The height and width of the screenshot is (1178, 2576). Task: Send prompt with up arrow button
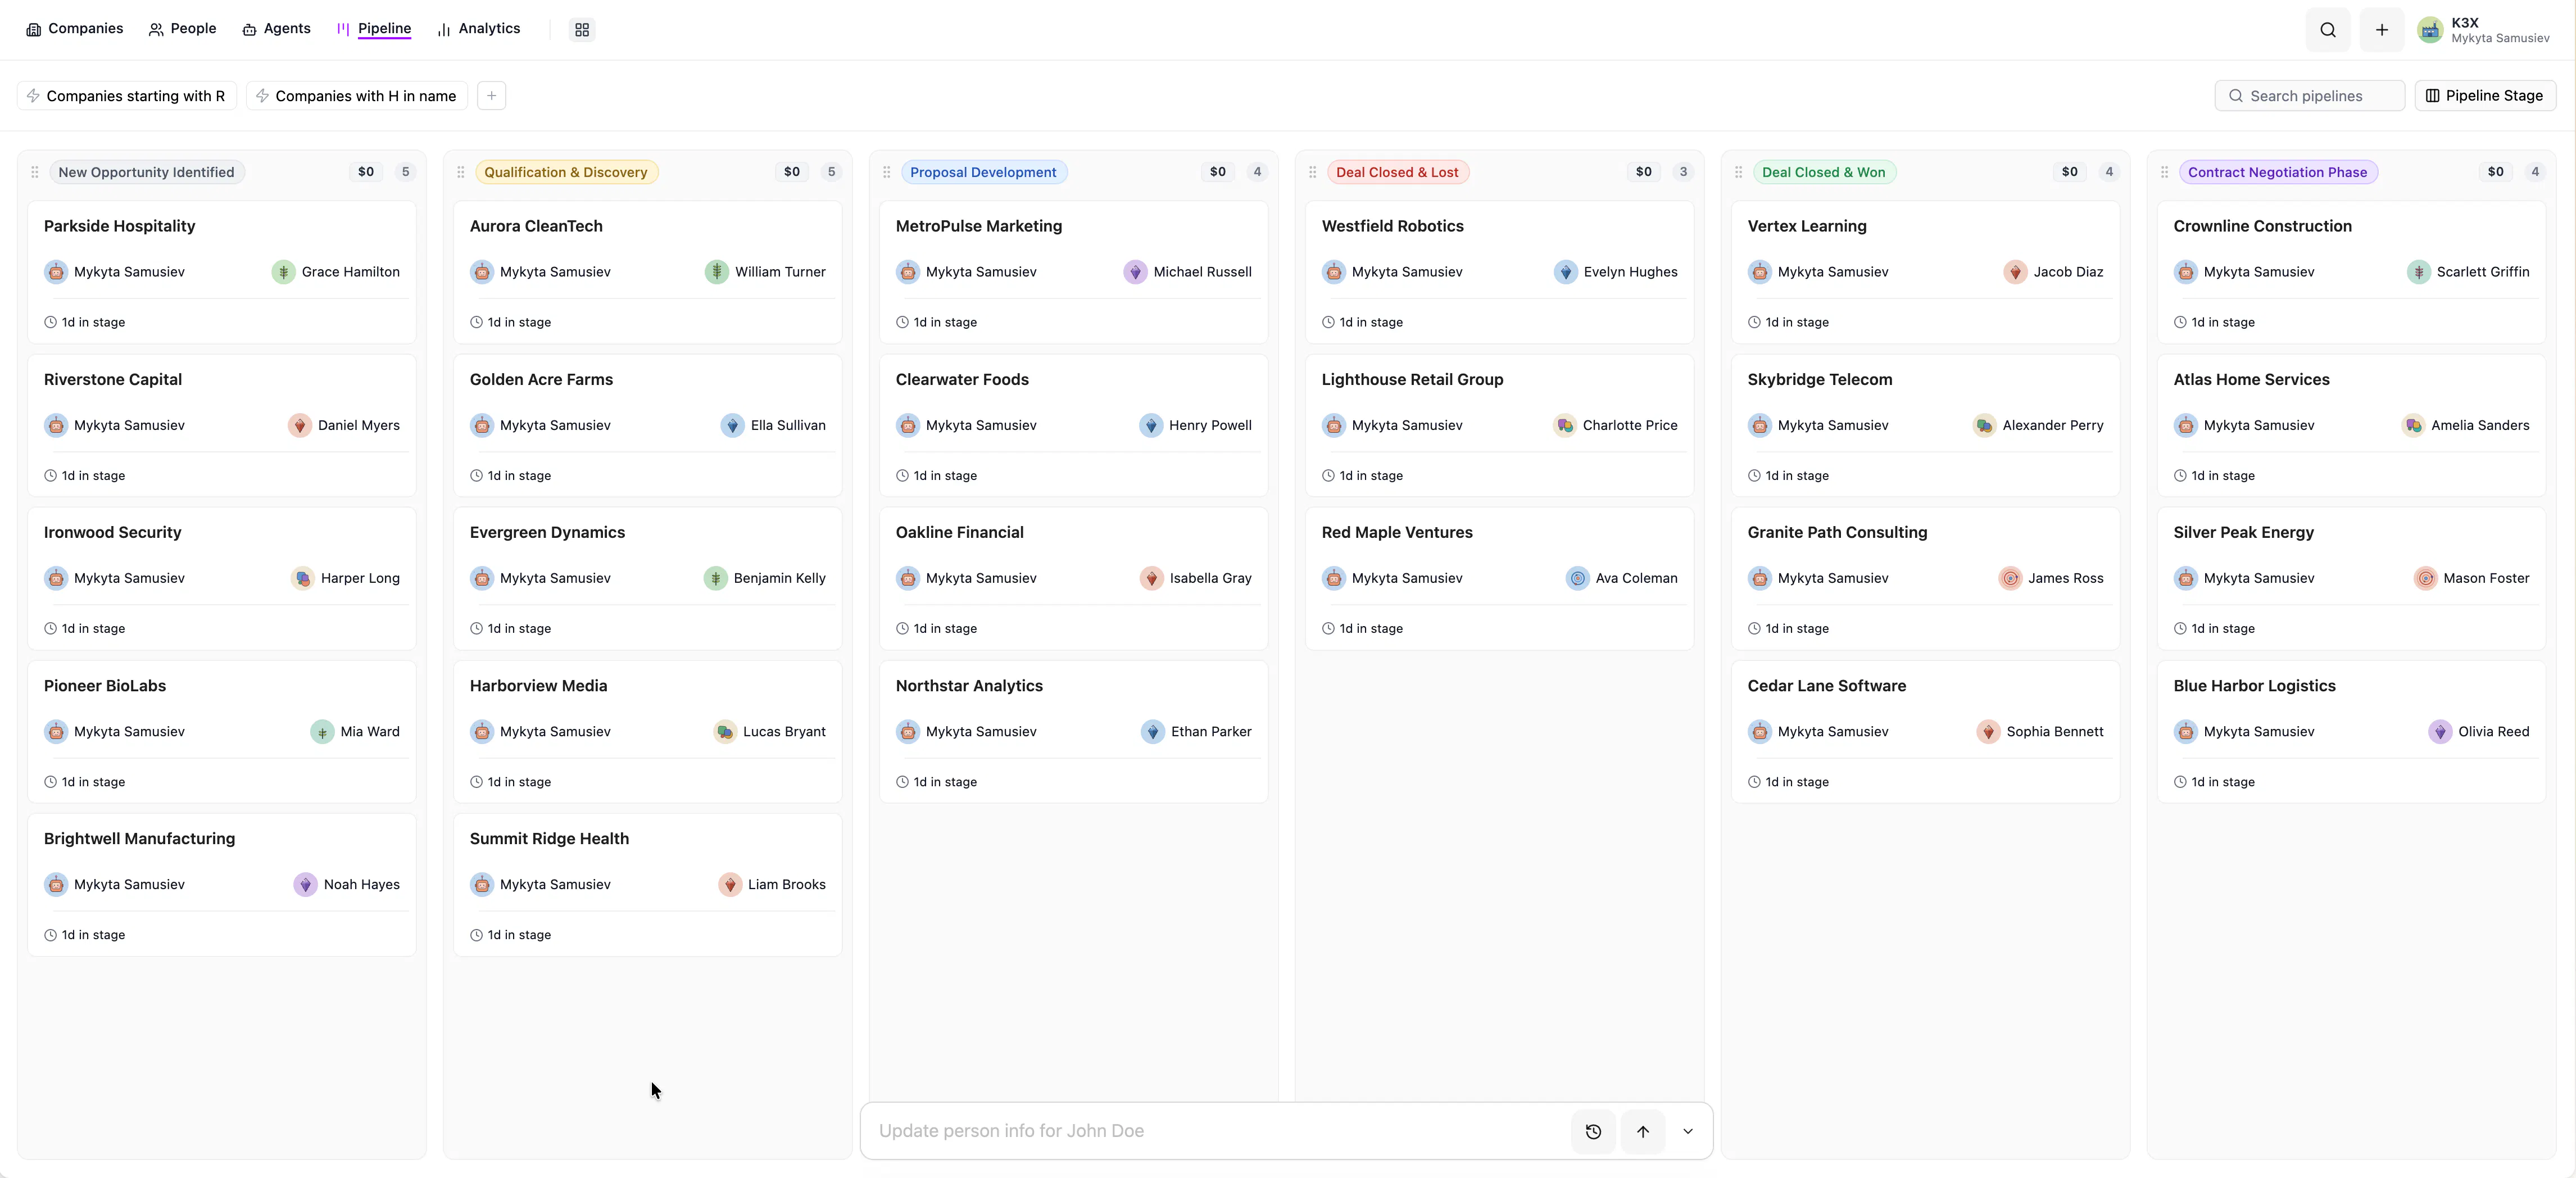(1643, 1131)
